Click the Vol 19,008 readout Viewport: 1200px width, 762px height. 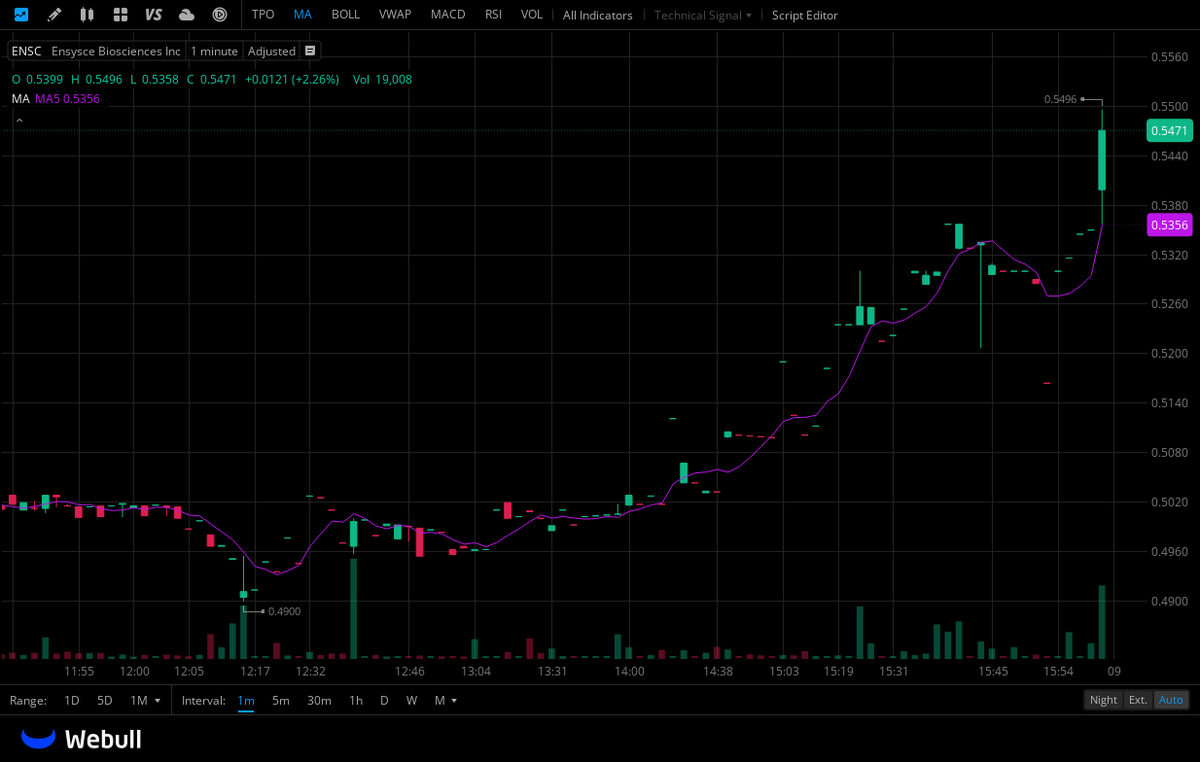pyautogui.click(x=382, y=79)
